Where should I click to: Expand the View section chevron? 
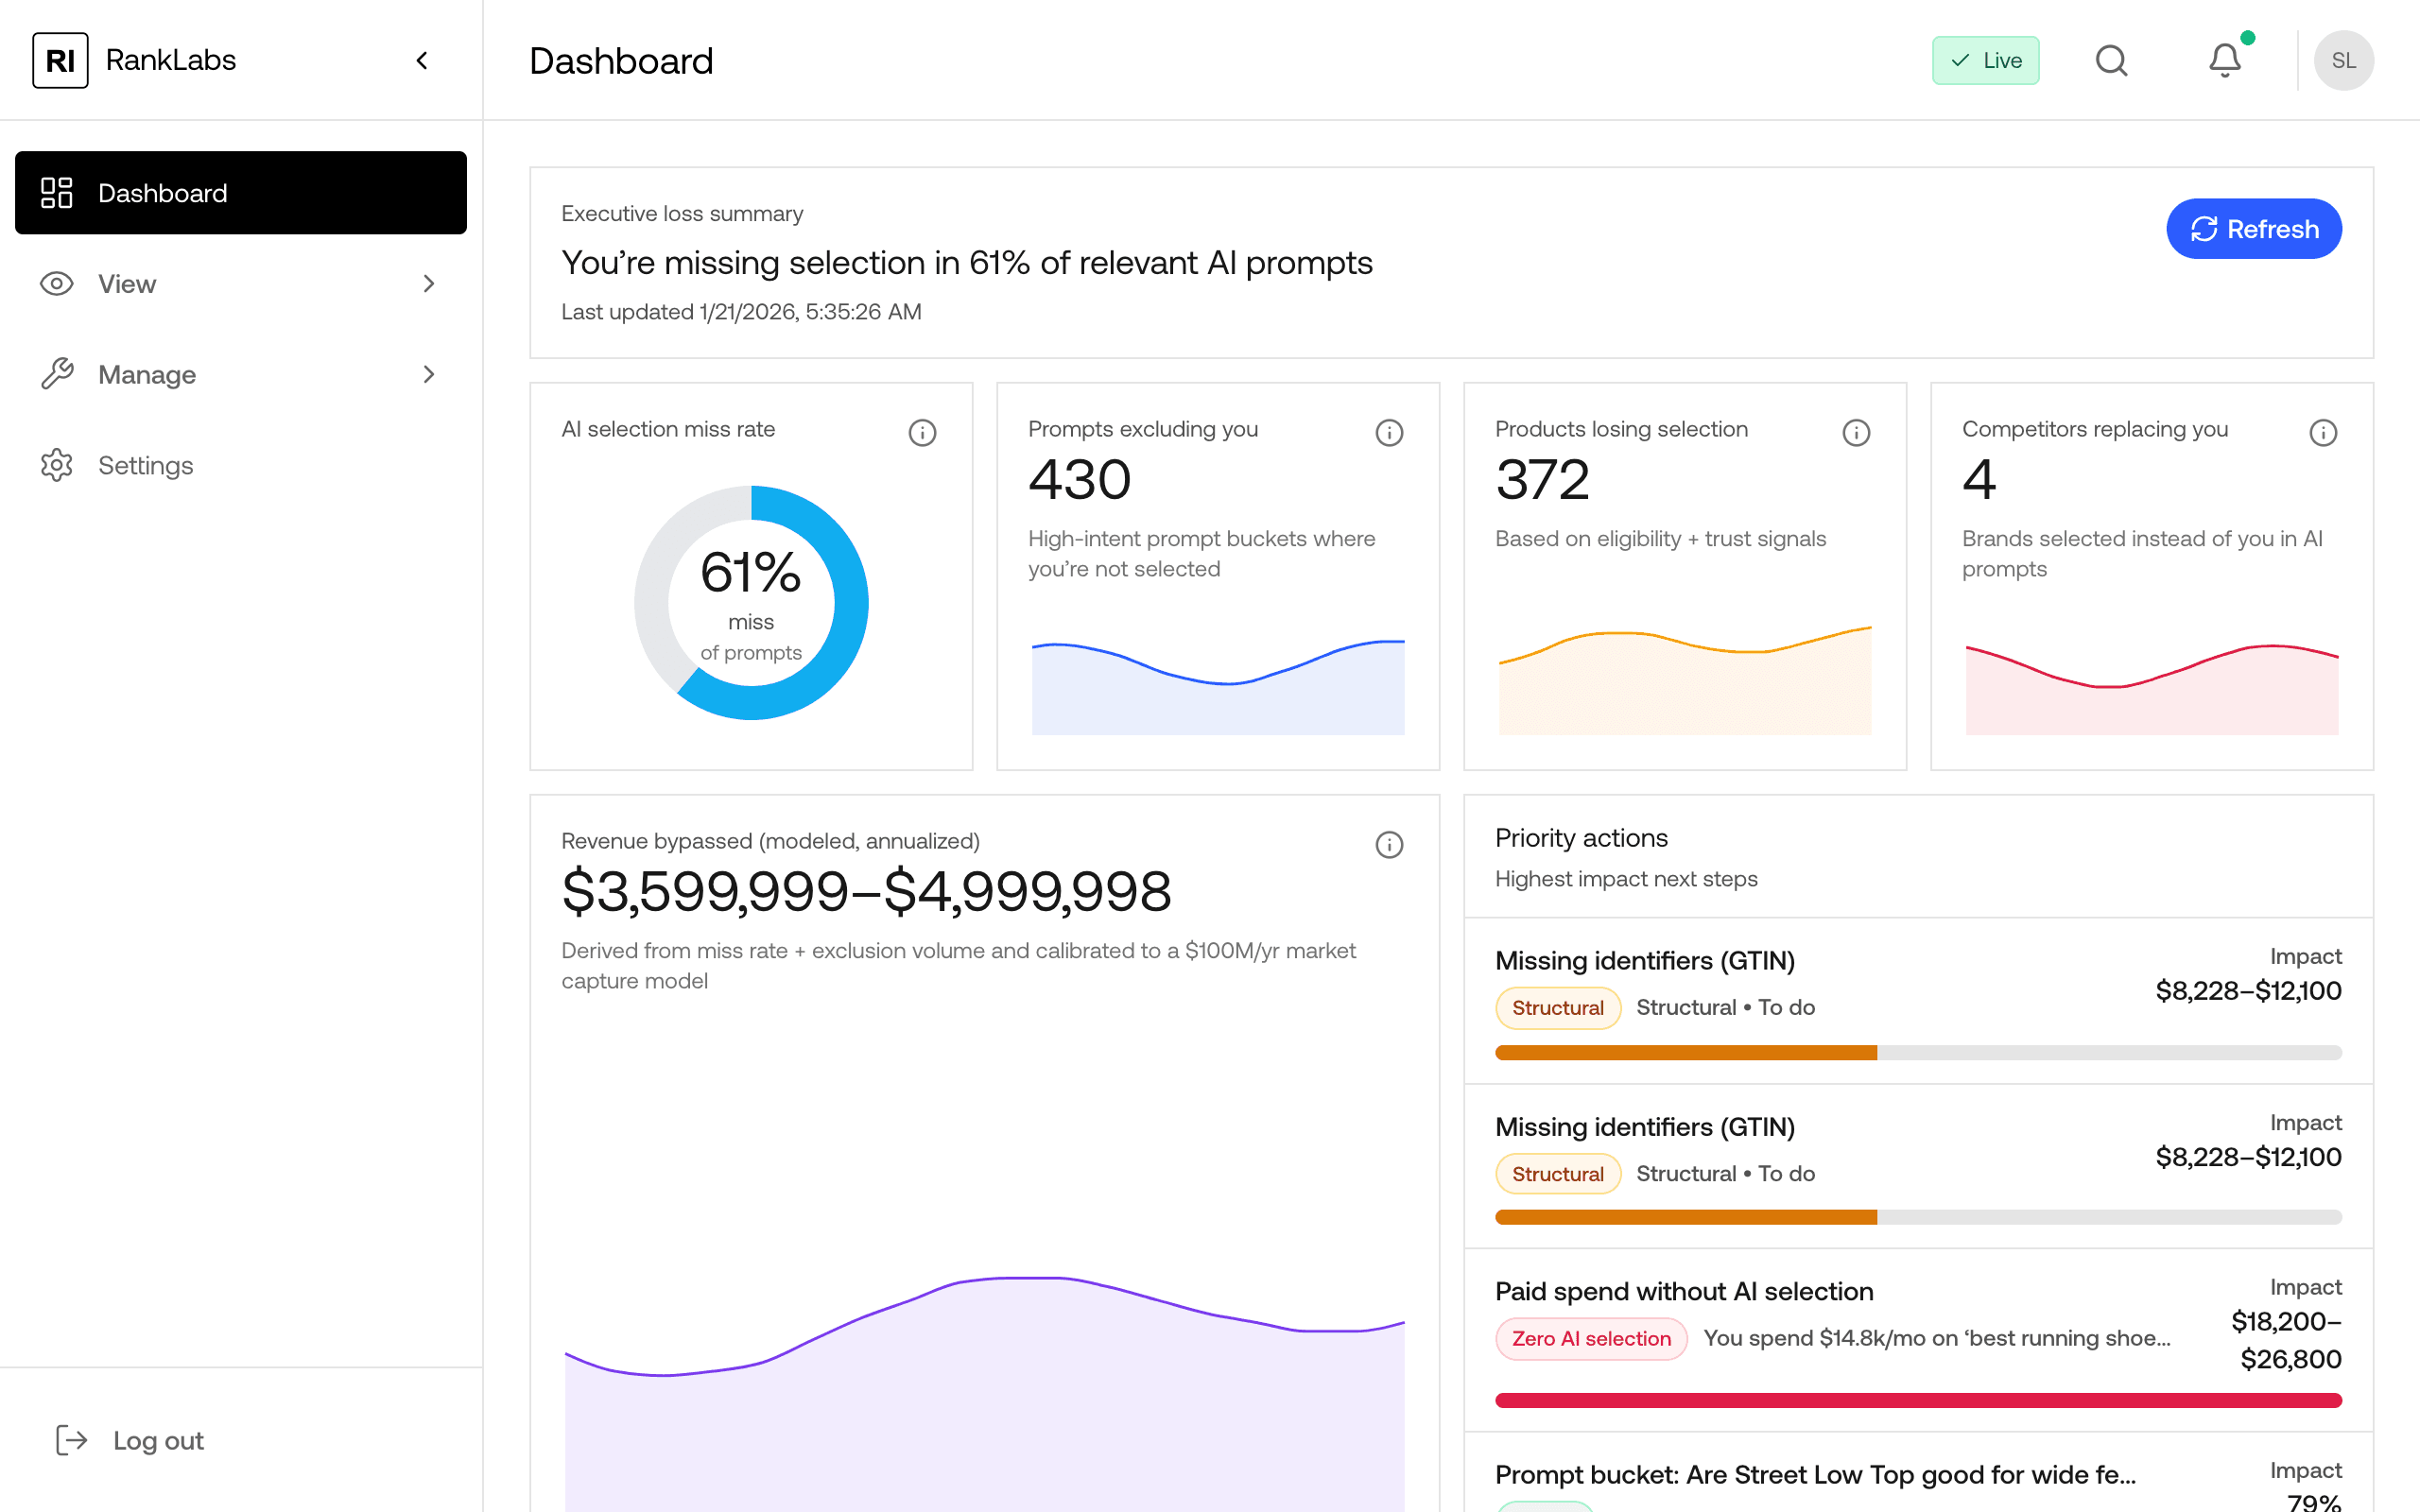coord(429,284)
